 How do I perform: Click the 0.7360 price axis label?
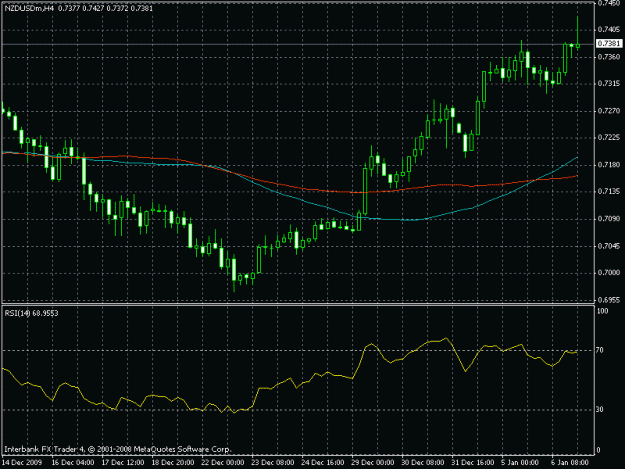[609, 57]
